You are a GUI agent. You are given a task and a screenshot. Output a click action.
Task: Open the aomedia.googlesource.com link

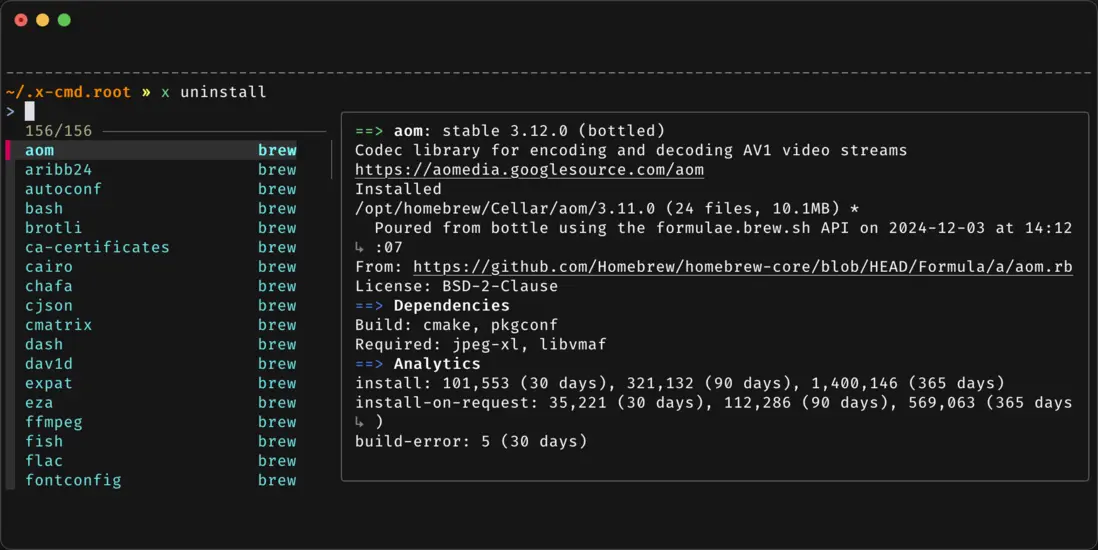coord(529,170)
